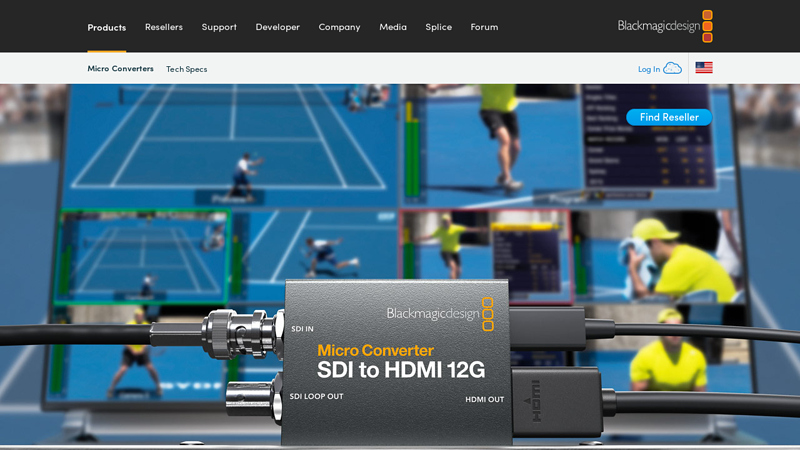This screenshot has width=800, height=450.
Task: Click the SDI LOOP OUT connector
Action: [x=251, y=395]
